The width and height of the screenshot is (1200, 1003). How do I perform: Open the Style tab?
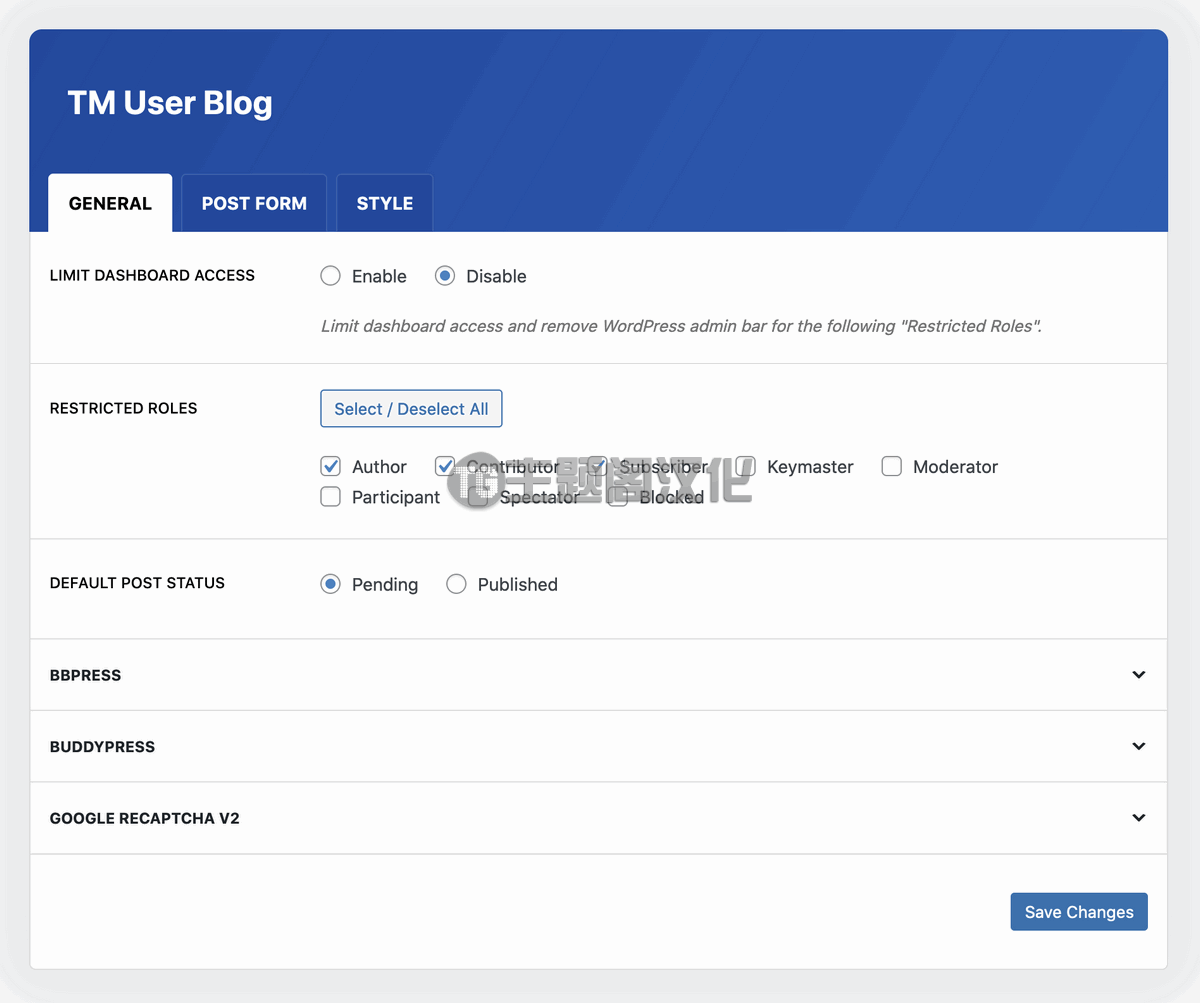point(385,203)
